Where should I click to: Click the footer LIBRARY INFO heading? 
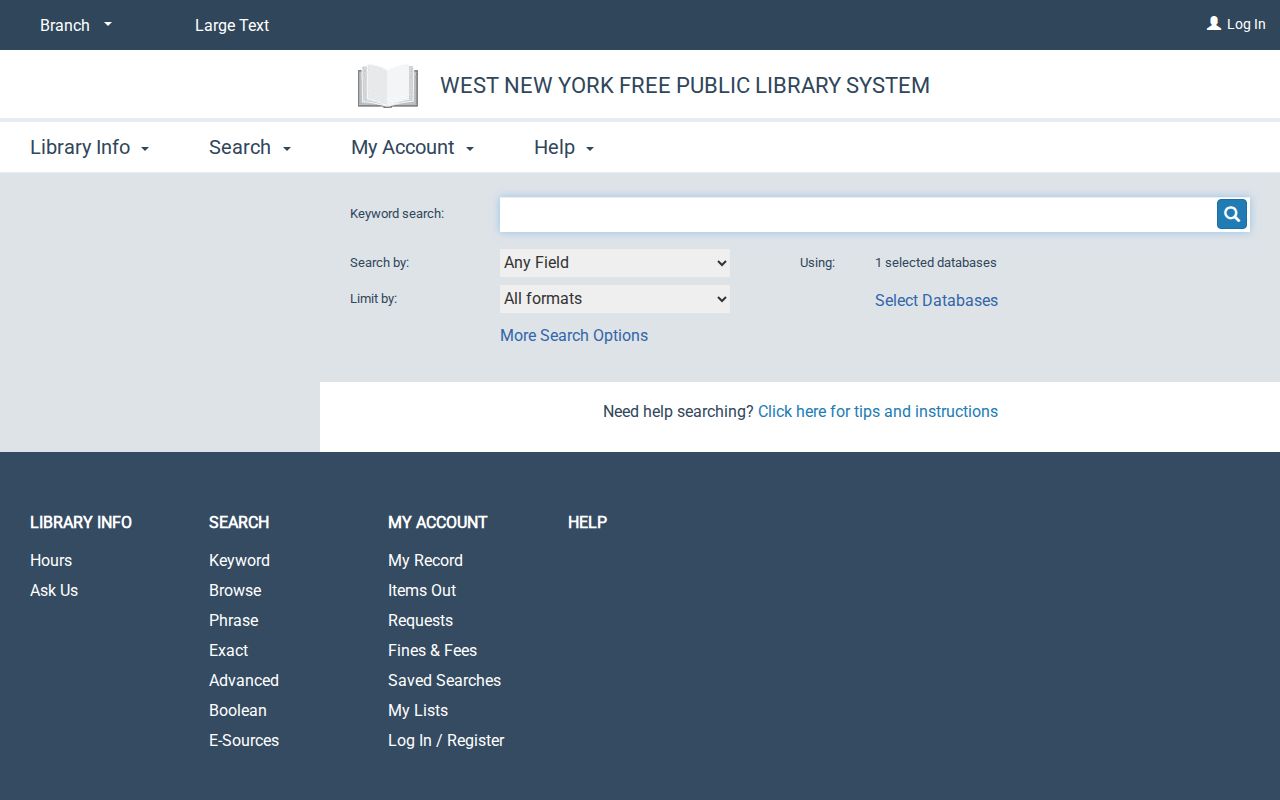pyautogui.click(x=81, y=522)
